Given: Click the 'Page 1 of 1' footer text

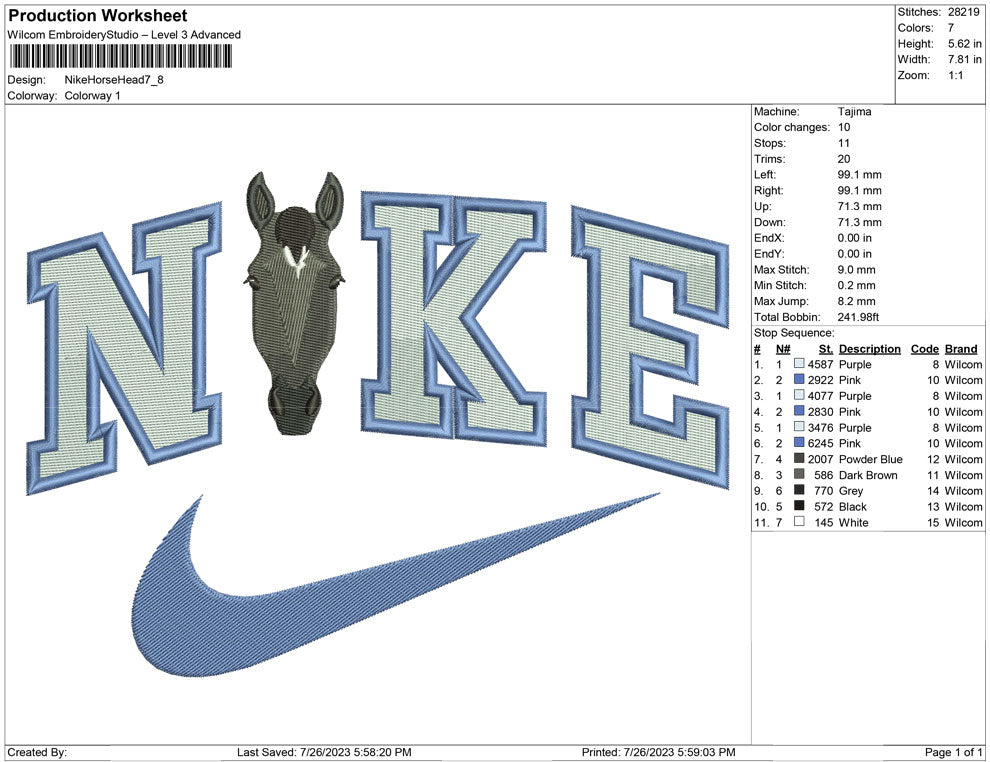Looking at the screenshot, I should pos(953,752).
